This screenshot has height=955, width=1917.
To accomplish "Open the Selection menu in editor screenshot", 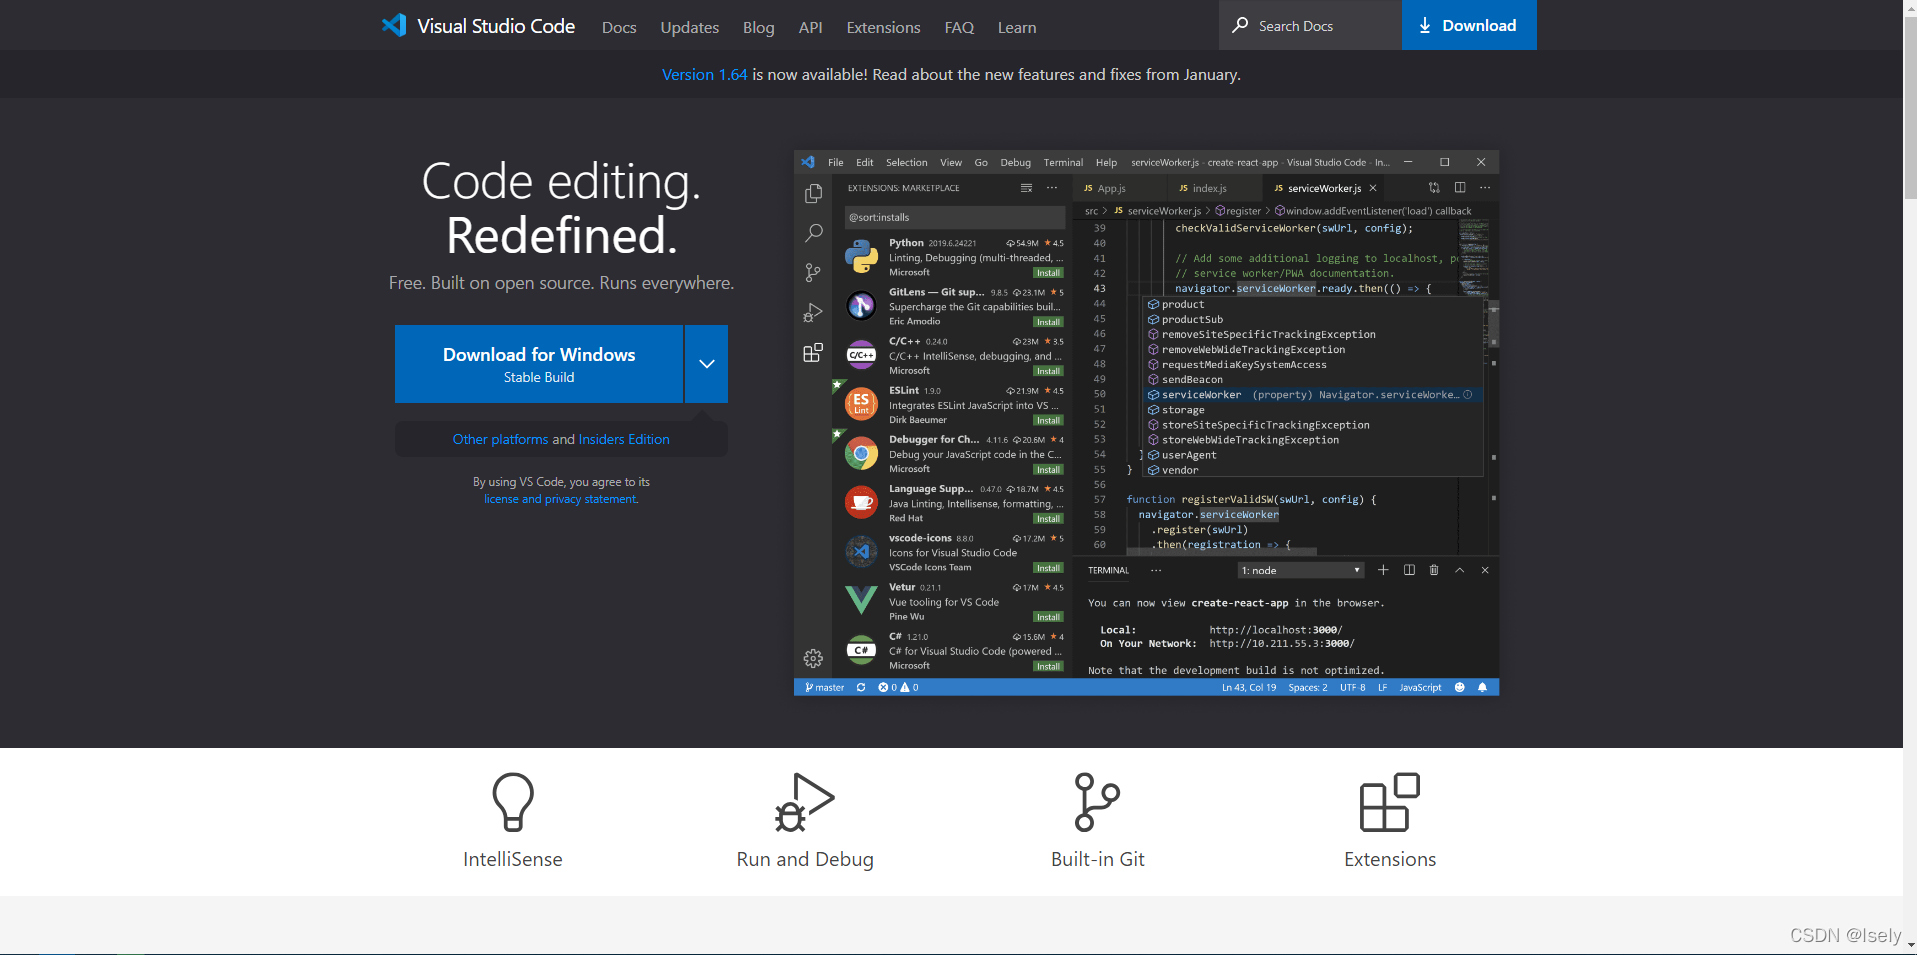I will pos(906,162).
